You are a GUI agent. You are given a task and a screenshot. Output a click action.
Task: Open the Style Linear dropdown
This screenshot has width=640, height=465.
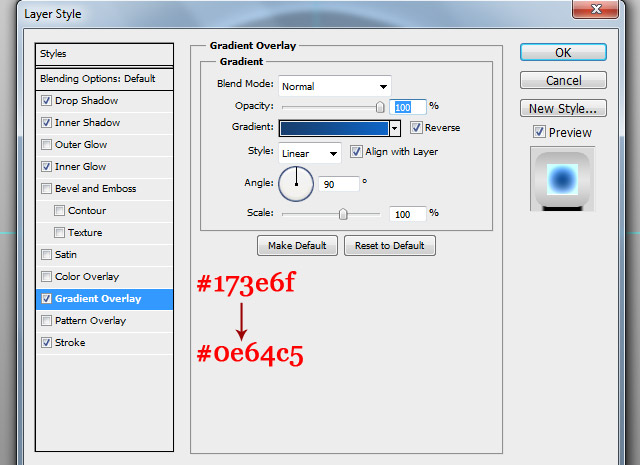310,153
